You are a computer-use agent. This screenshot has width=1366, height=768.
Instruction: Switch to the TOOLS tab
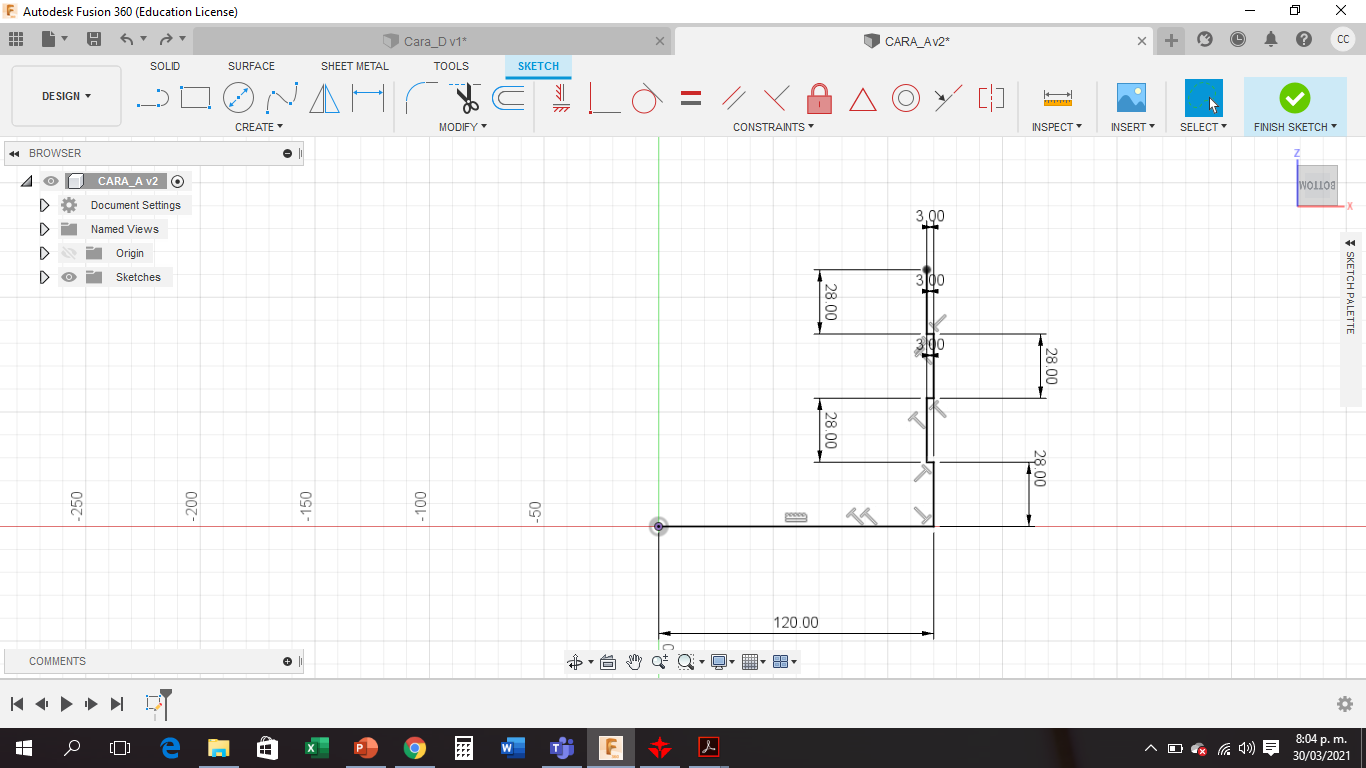451,66
